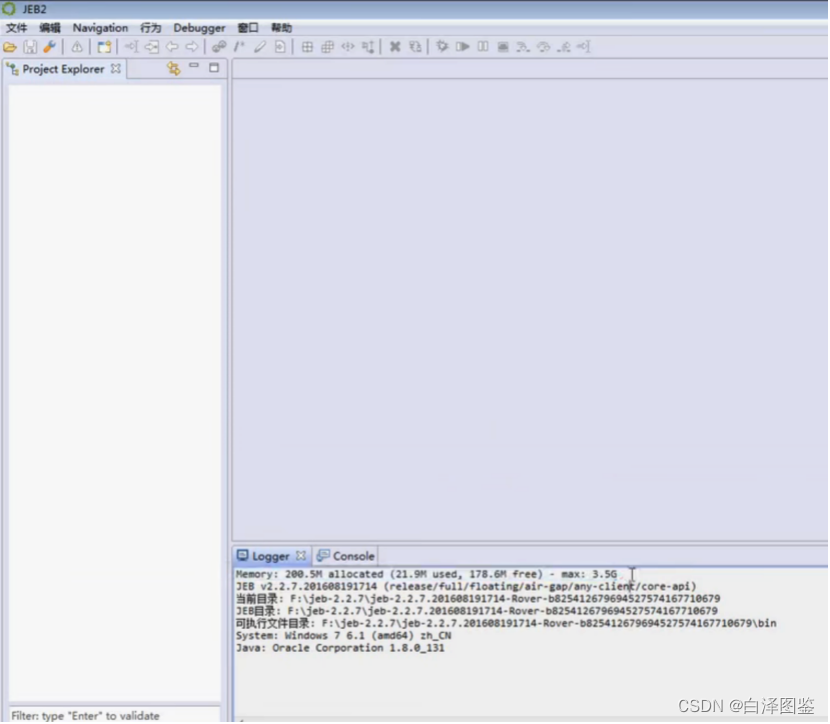Navigate forward with right arrow icon
Screen dimensions: 830x724
[x=192, y=47]
